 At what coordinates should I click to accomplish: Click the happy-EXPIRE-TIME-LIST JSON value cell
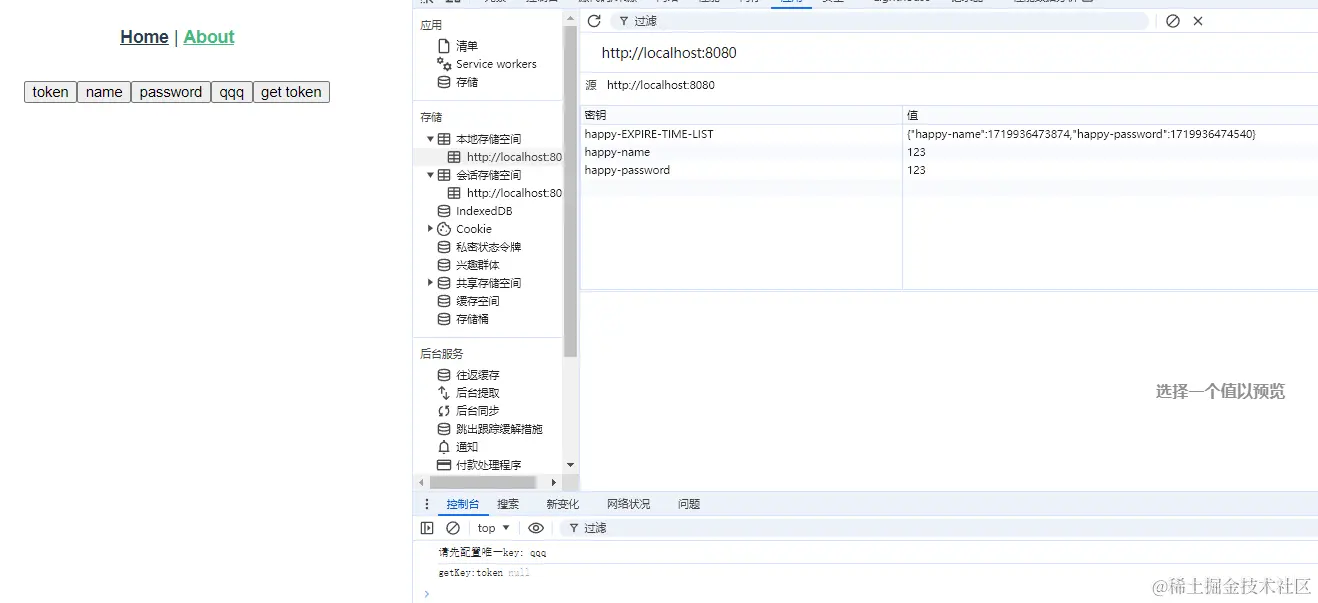click(1110, 134)
